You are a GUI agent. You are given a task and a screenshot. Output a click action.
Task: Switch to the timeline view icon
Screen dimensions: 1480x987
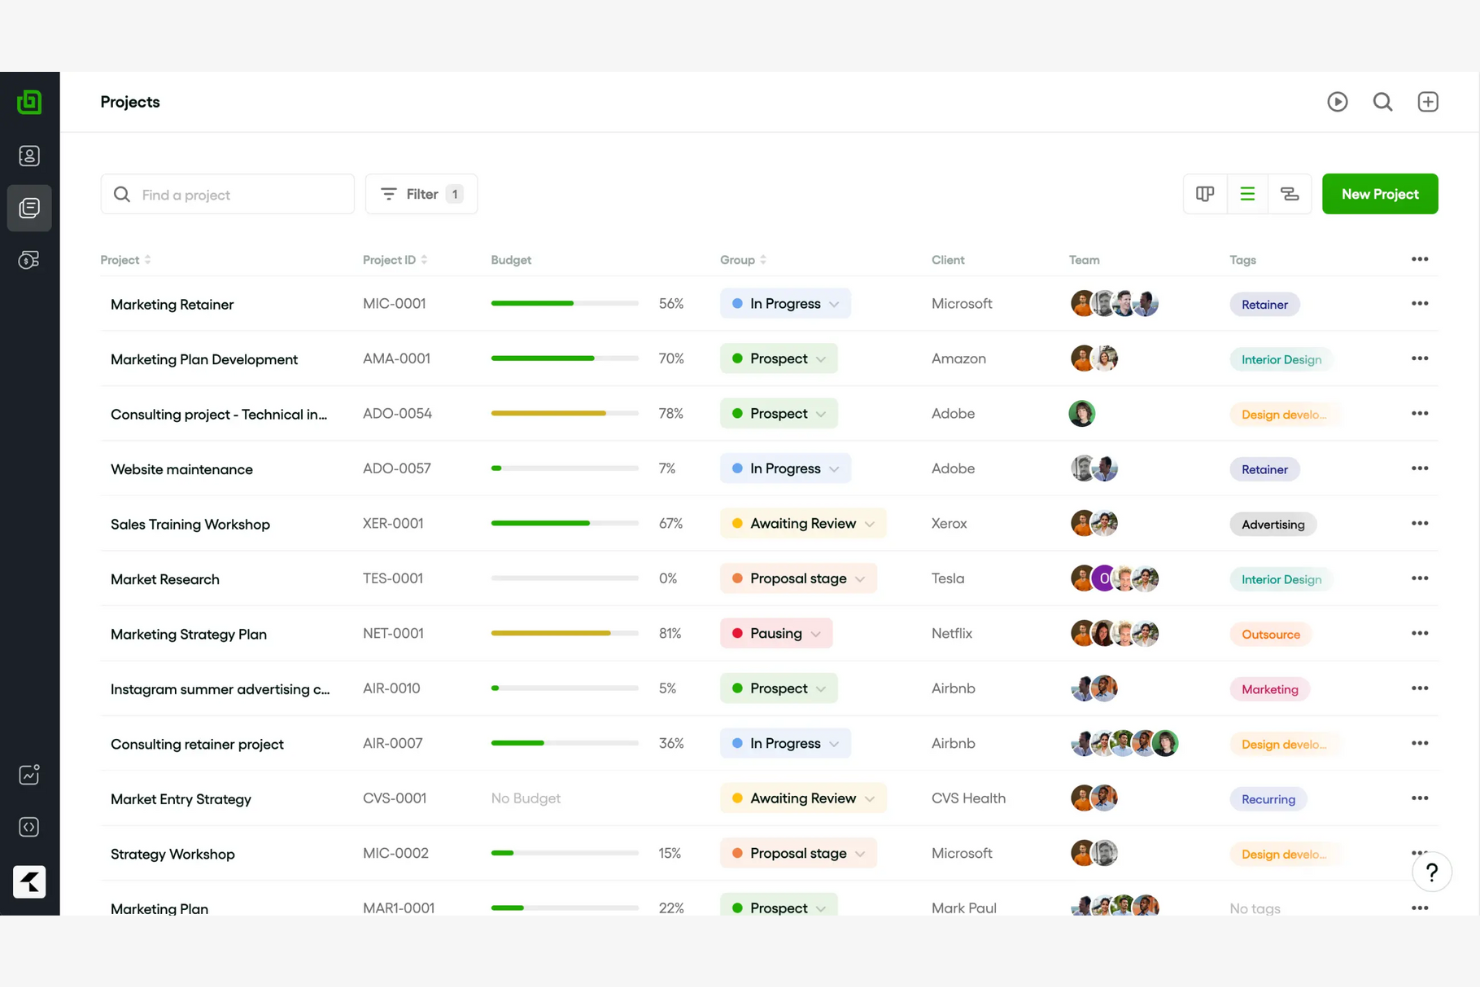[1290, 193]
